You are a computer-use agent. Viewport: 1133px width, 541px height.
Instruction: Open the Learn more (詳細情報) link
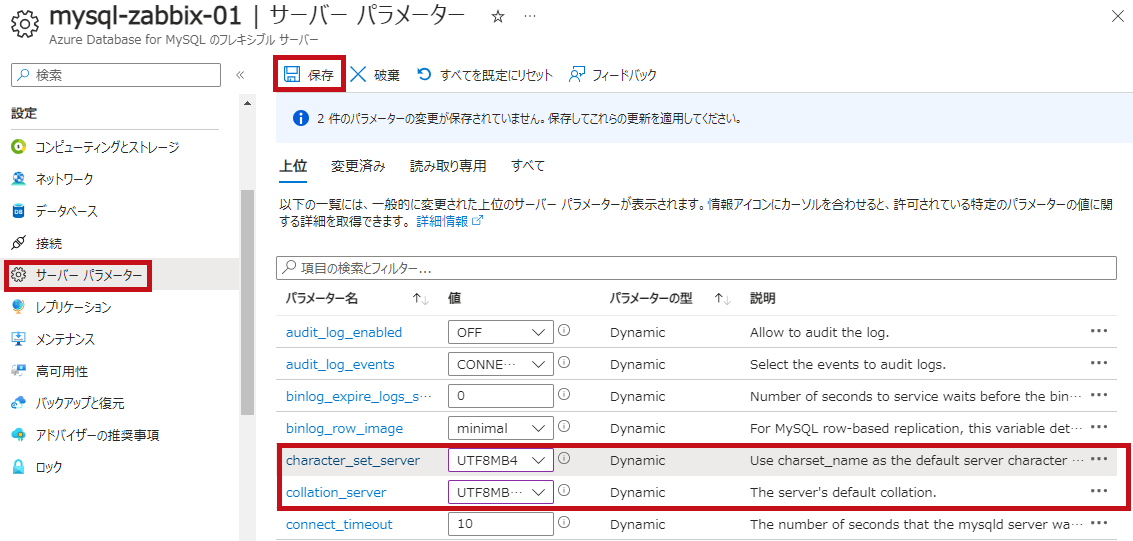[x=449, y=221]
